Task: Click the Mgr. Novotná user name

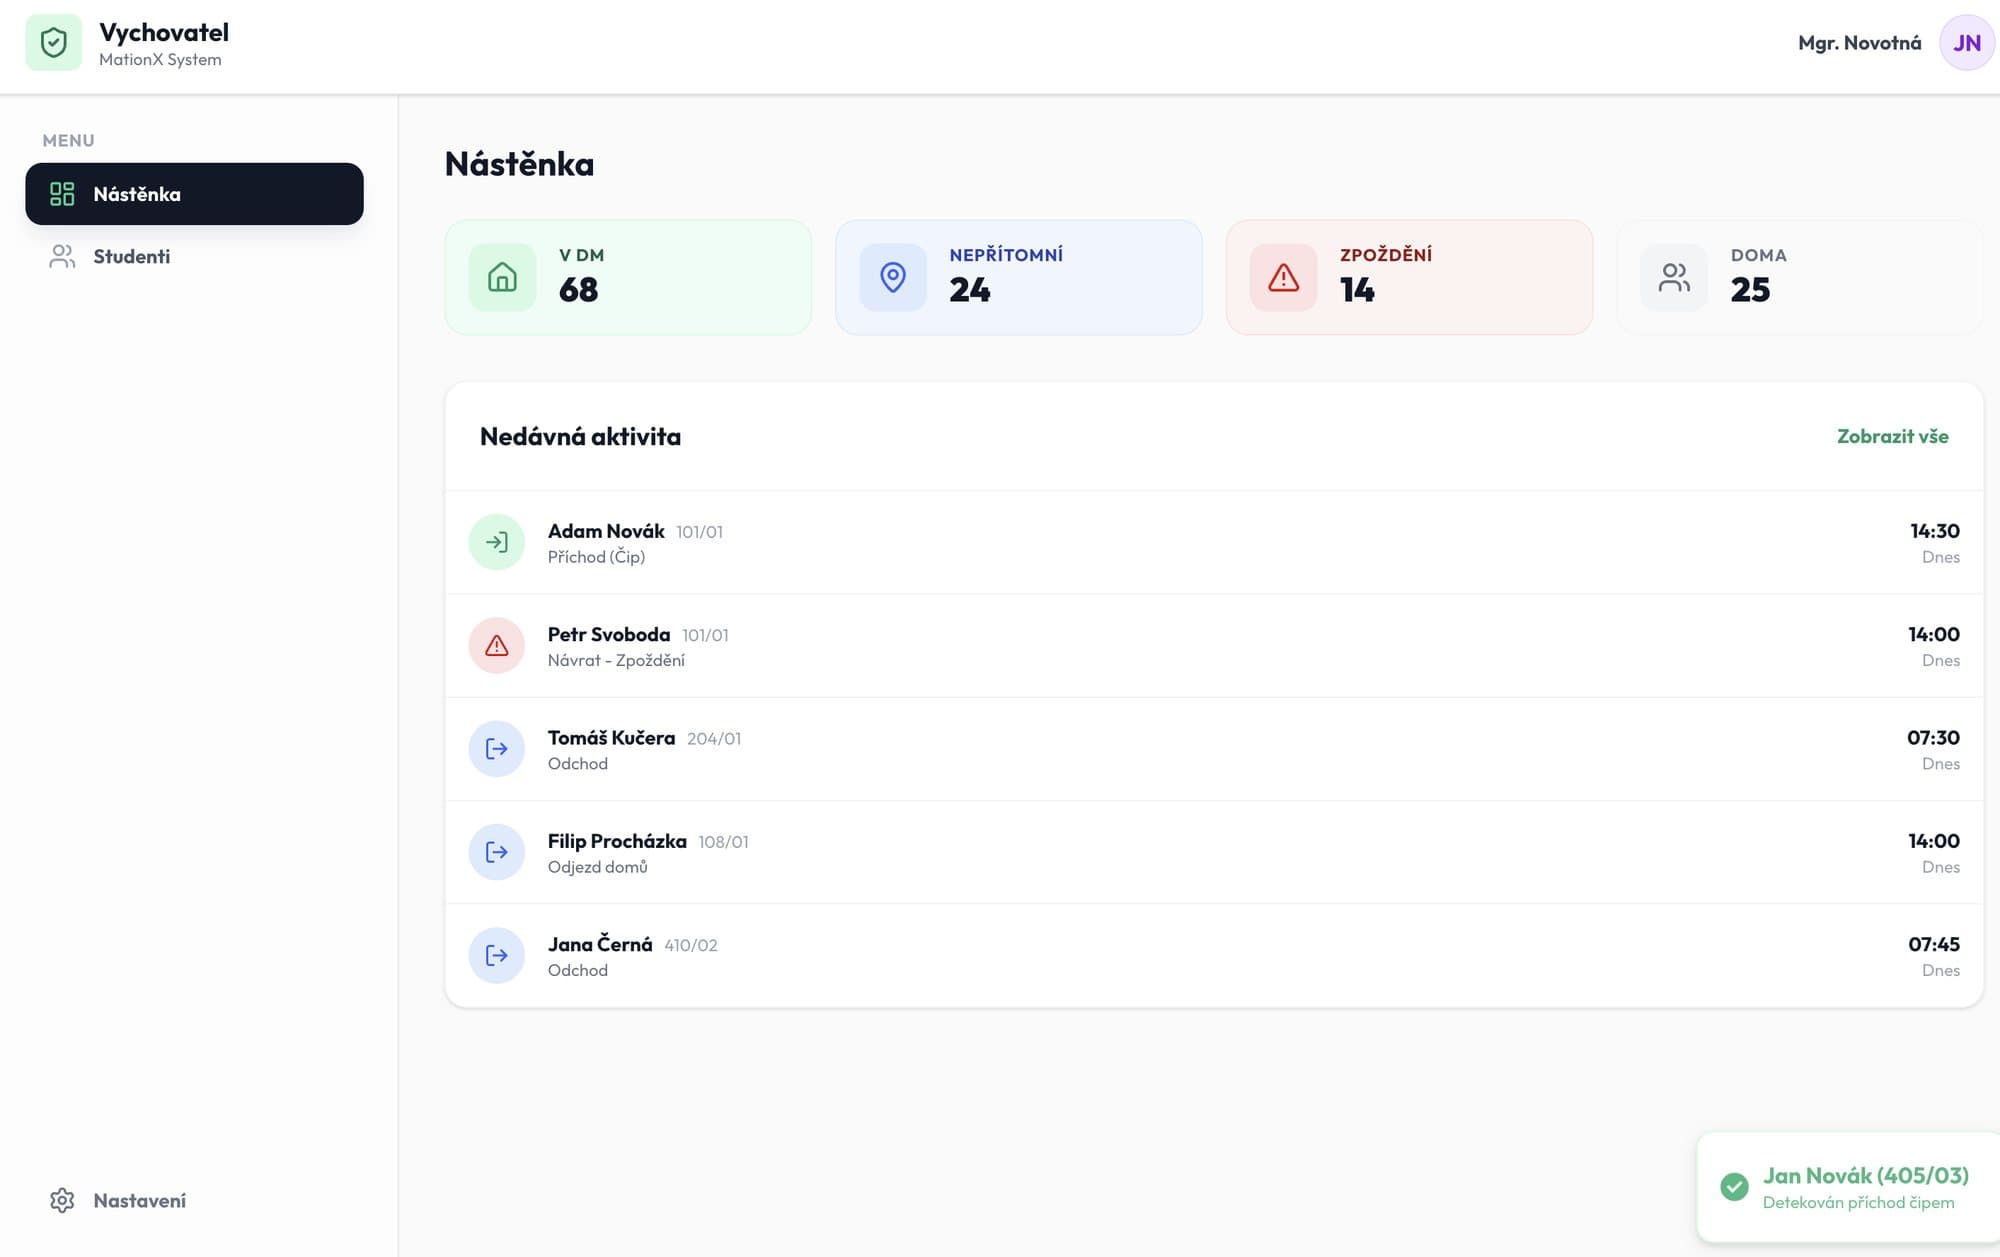Action: [1859, 43]
